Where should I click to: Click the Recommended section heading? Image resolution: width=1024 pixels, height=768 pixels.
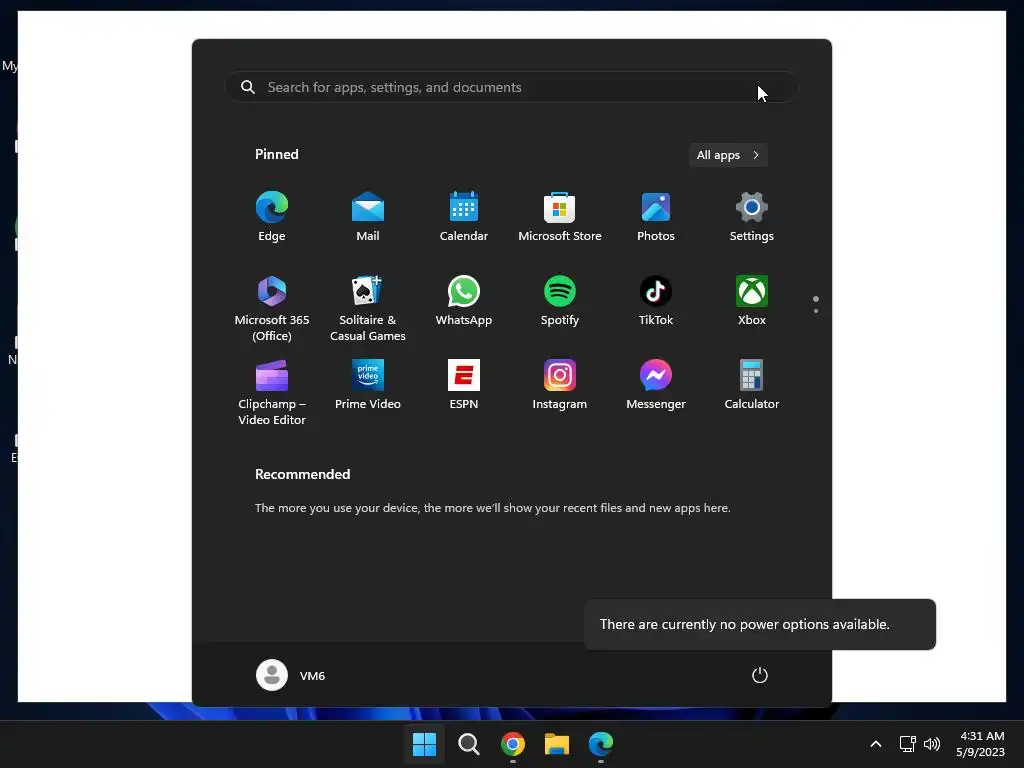coord(302,475)
